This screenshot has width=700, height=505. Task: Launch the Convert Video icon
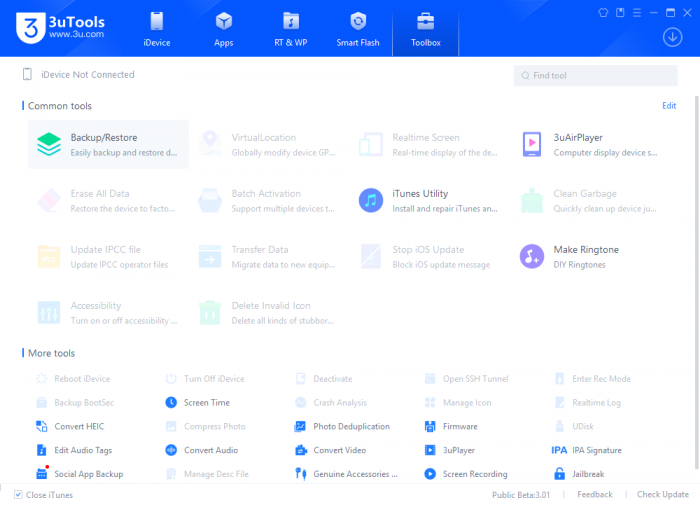point(301,450)
